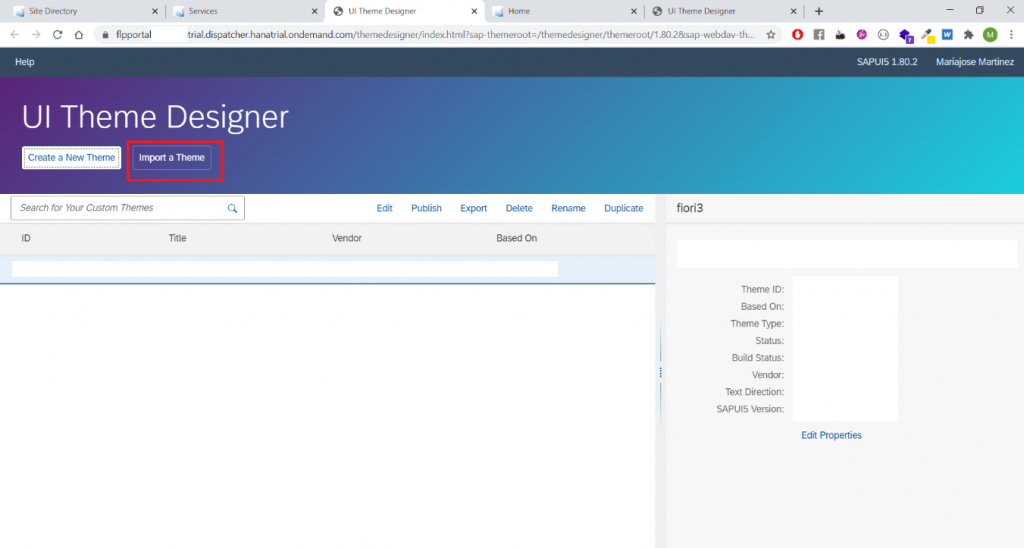This screenshot has height=548, width=1024.
Task: Bookmark this page with the star icon
Action: [x=771, y=35]
